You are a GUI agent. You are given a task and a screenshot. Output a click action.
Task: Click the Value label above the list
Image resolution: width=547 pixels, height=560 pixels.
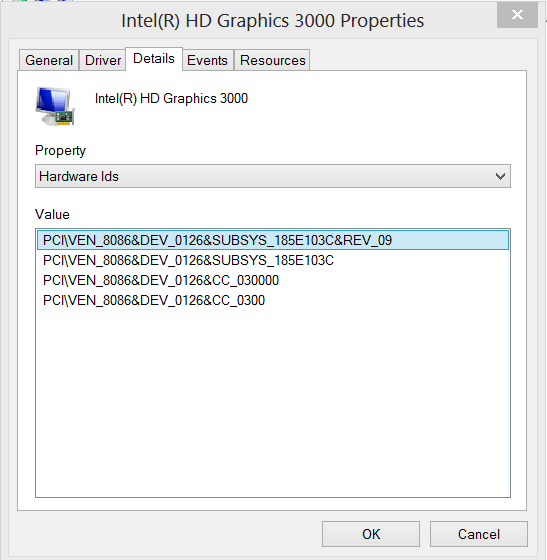52,214
